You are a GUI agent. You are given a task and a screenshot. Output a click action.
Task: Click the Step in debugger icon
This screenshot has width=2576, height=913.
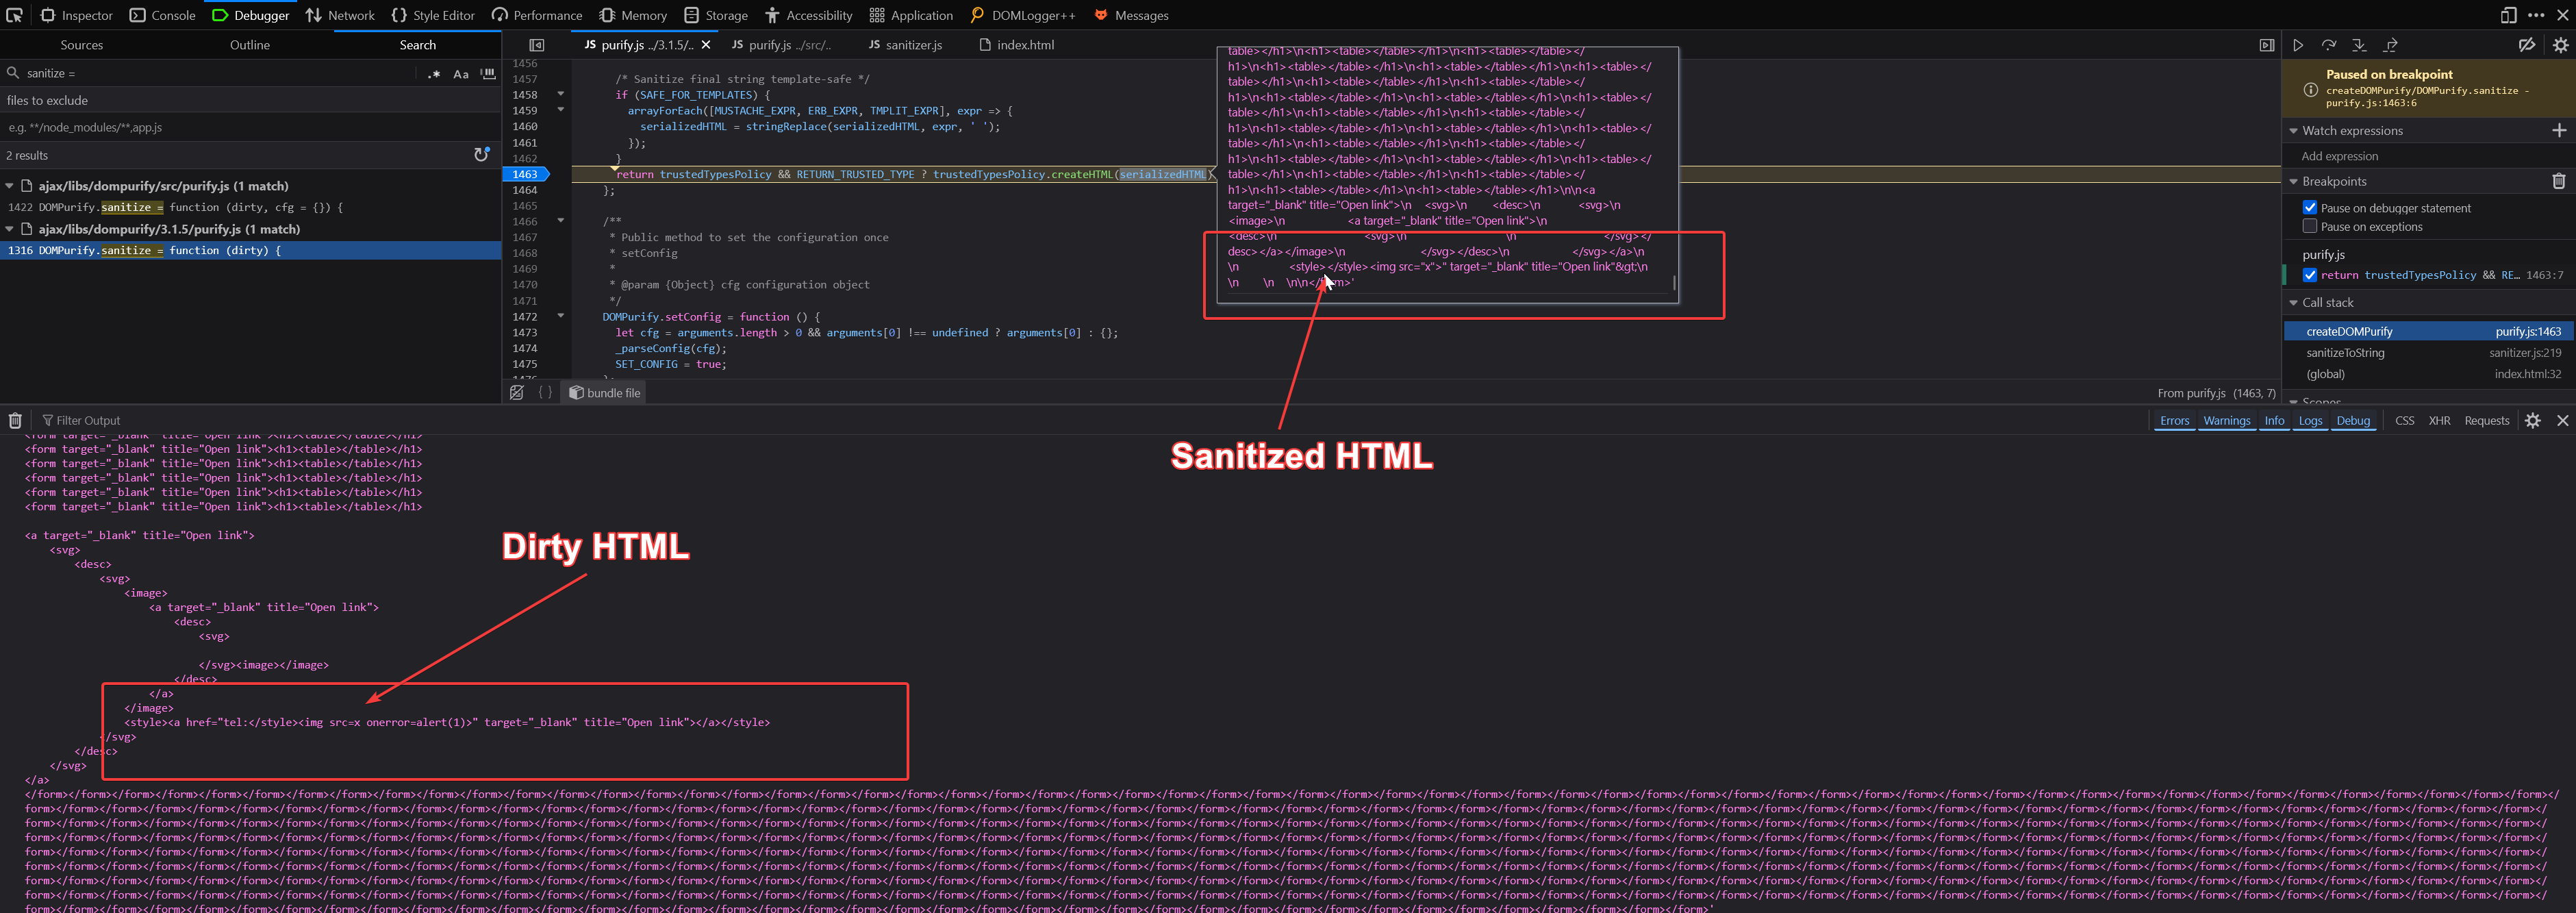[x=2359, y=45]
